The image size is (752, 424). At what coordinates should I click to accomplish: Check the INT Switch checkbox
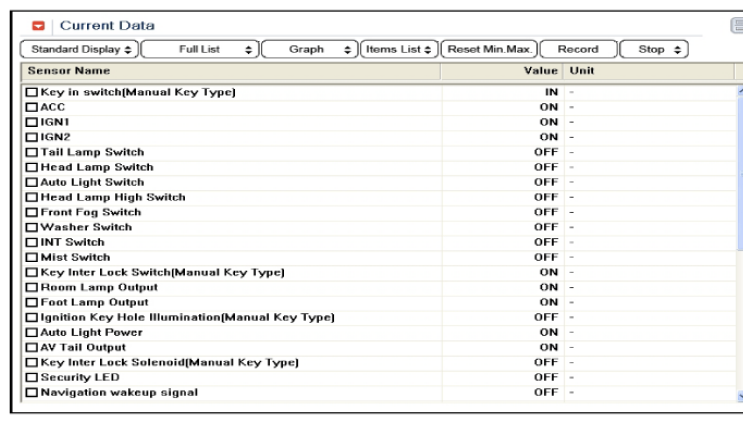pyautogui.click(x=32, y=242)
